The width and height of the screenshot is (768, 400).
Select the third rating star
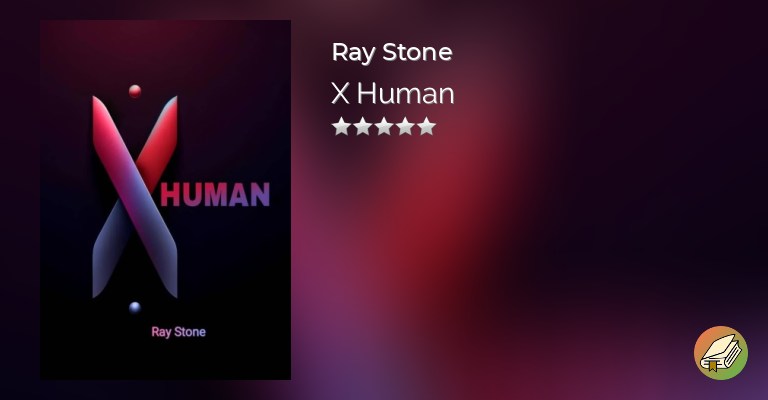384,126
